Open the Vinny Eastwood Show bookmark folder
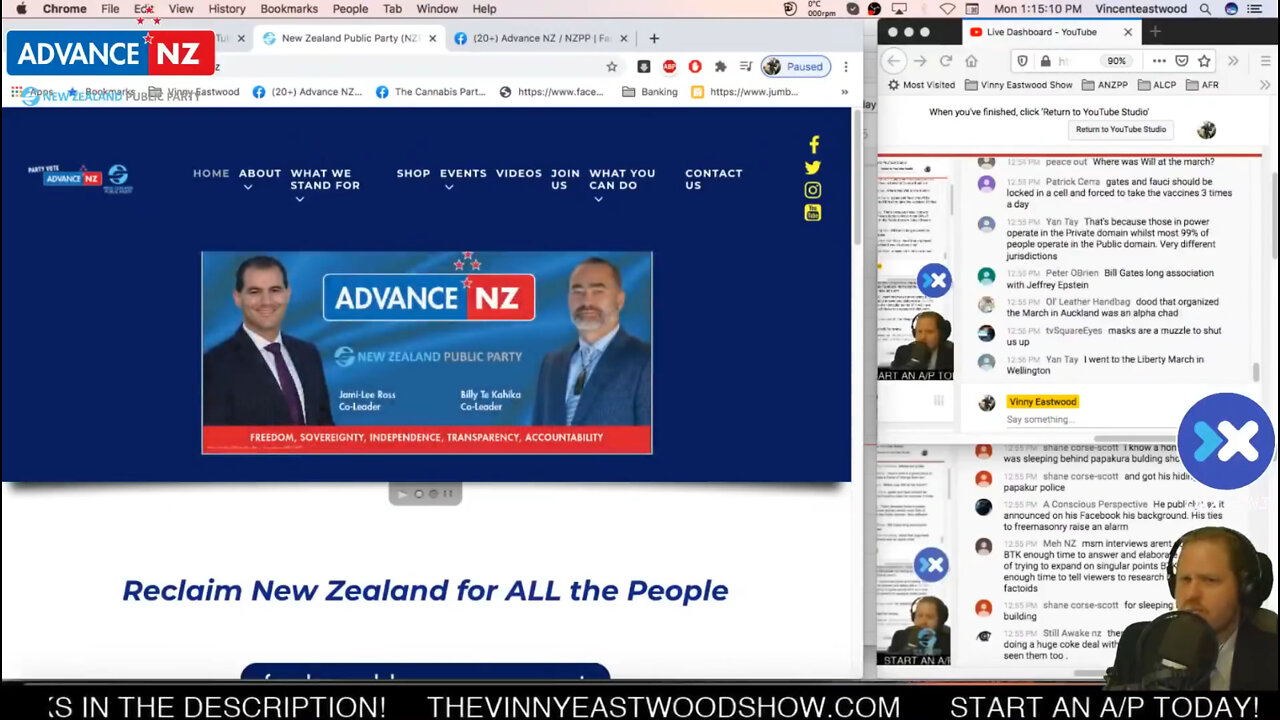1280x720 pixels. coord(1019,85)
